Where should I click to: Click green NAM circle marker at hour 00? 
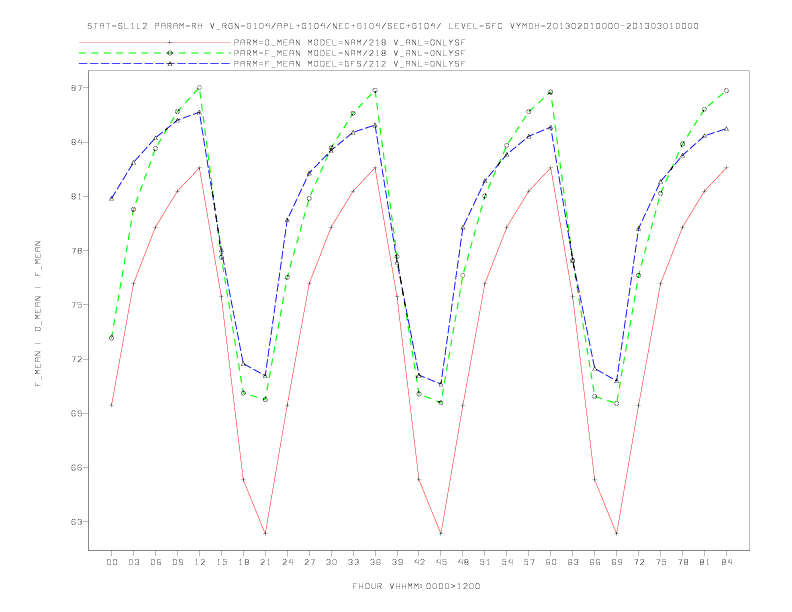point(112,338)
